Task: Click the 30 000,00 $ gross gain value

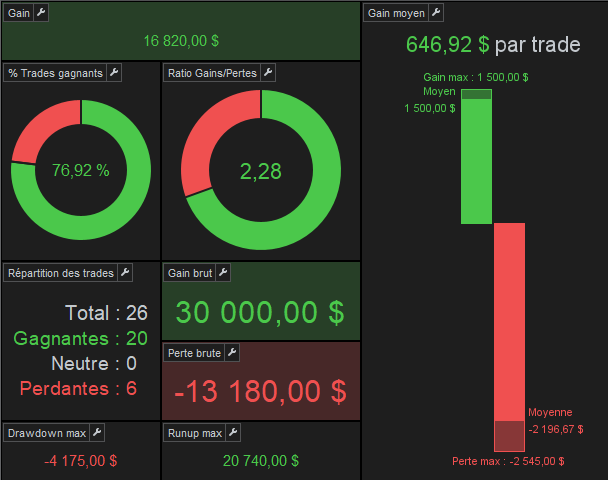Action: pyautogui.click(x=260, y=313)
